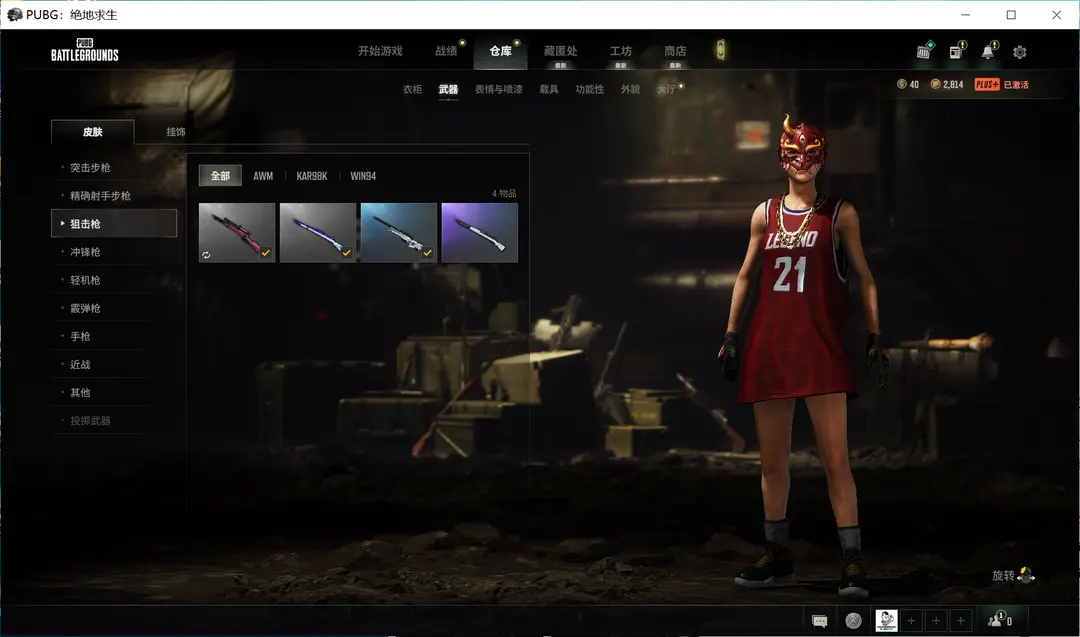1080x637 pixels.
Task: Select 霰弹枪 in the weapon category list
Action: [114, 309]
